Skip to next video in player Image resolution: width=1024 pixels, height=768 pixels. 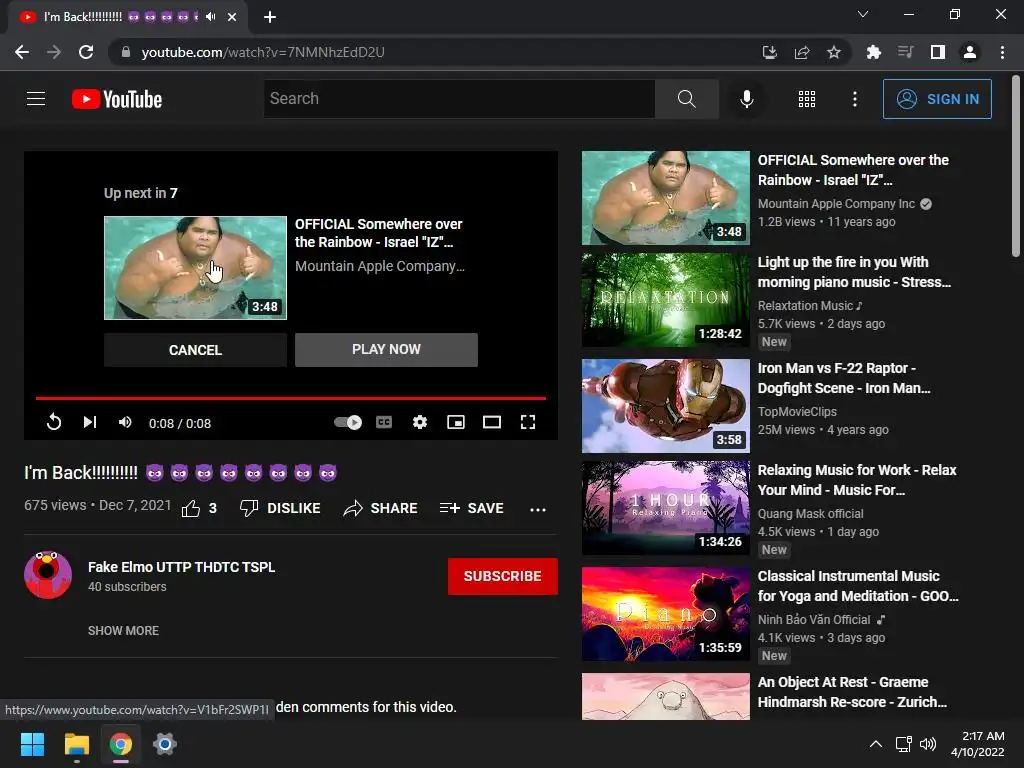pyautogui.click(x=89, y=423)
